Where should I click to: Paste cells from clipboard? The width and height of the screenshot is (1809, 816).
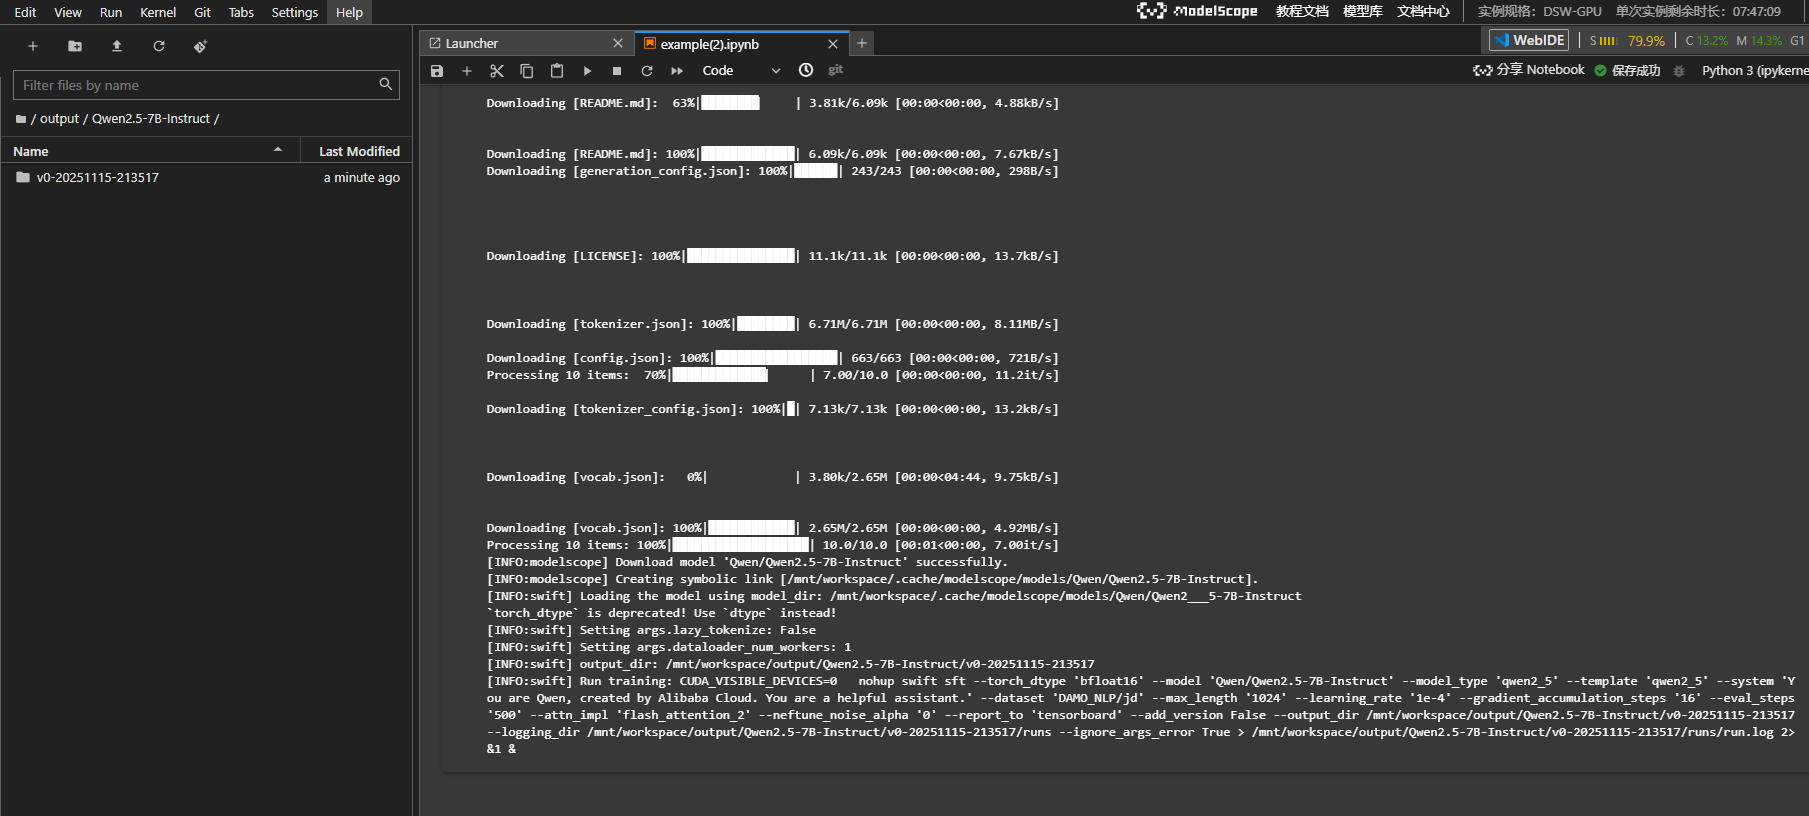point(557,71)
